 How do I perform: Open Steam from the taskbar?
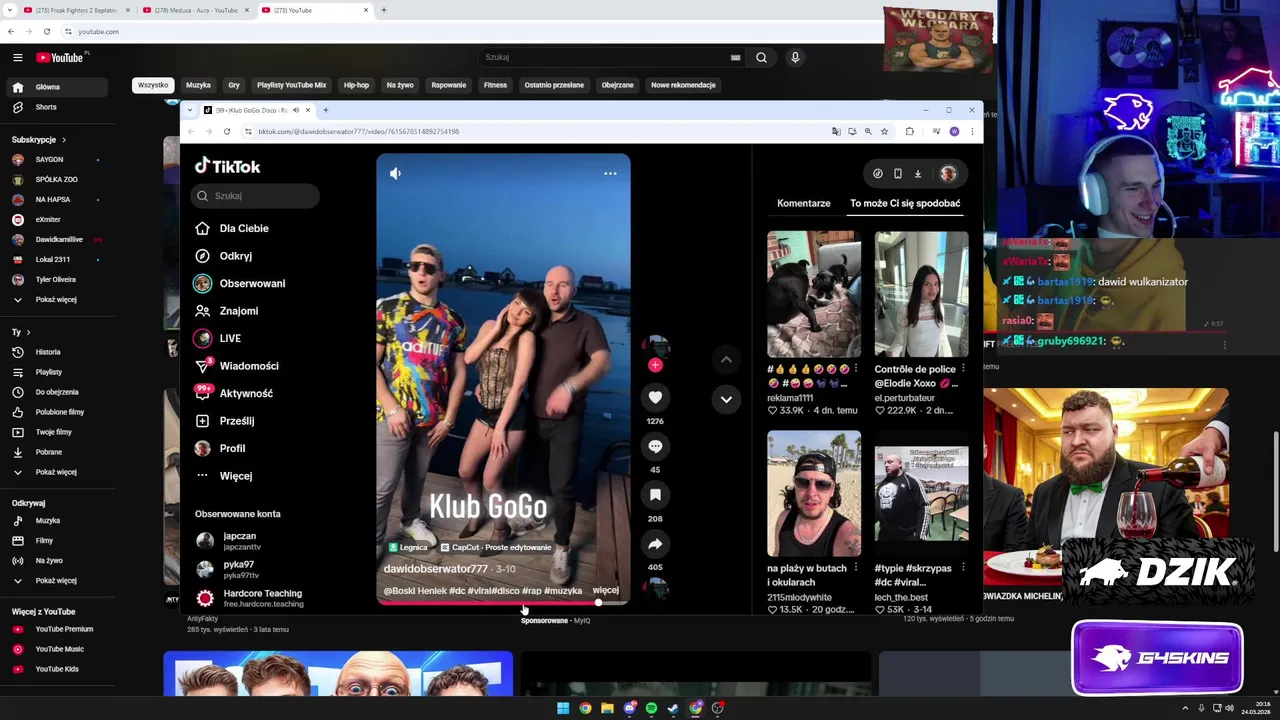coord(673,708)
